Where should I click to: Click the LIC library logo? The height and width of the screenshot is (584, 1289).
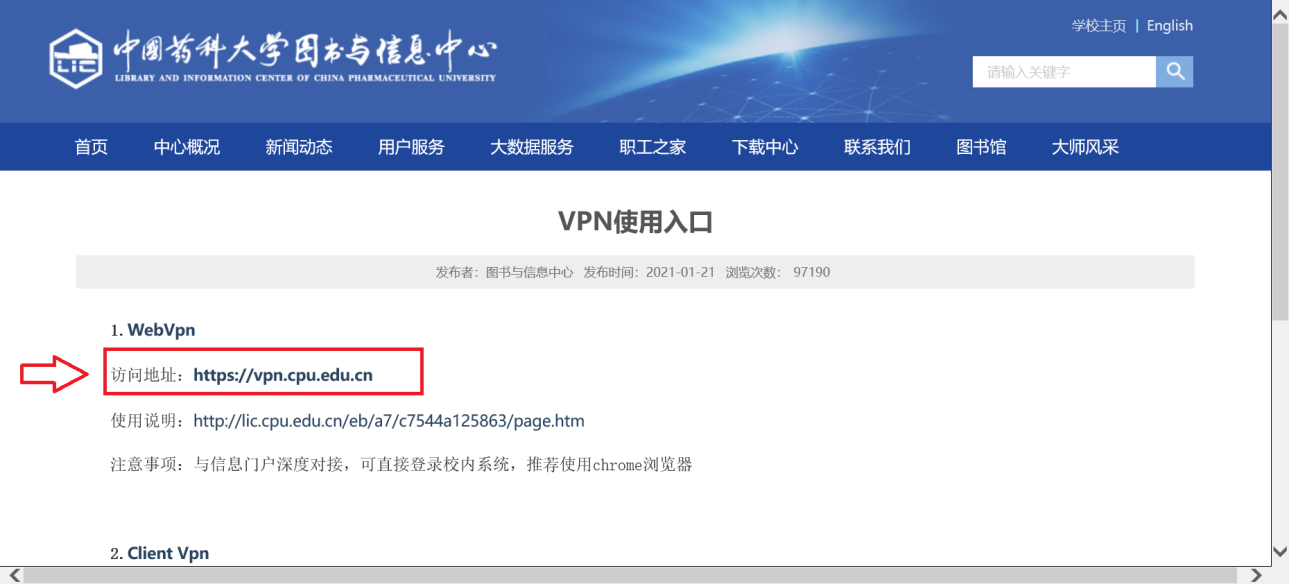tap(76, 59)
